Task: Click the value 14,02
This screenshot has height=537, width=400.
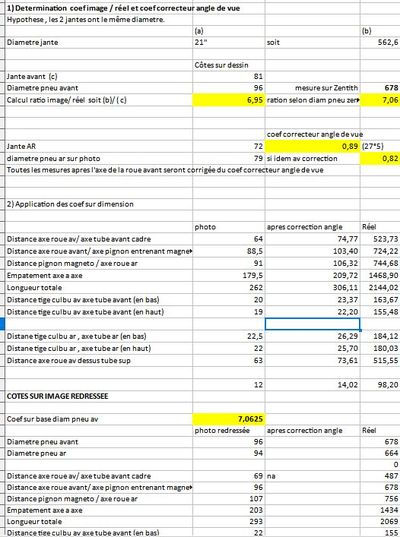Action: (x=312, y=385)
